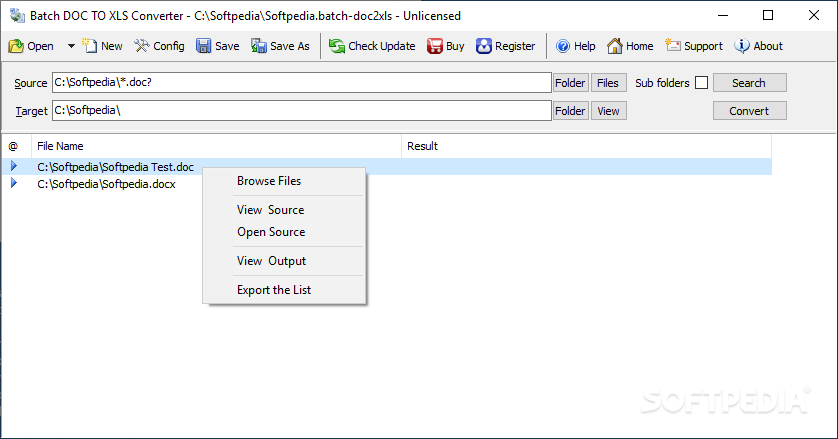Maximize the converter window
The image size is (838, 439).
point(768,16)
